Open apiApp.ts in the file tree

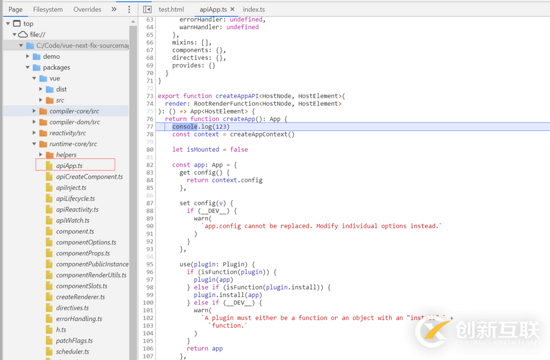coord(69,166)
